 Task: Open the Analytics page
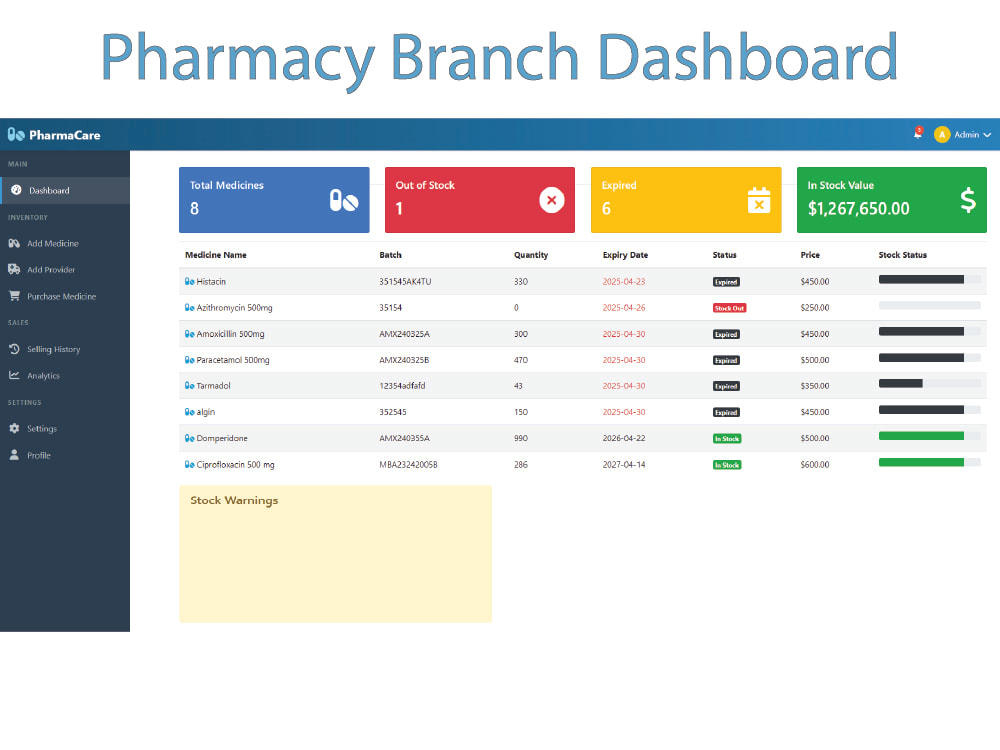(65, 375)
